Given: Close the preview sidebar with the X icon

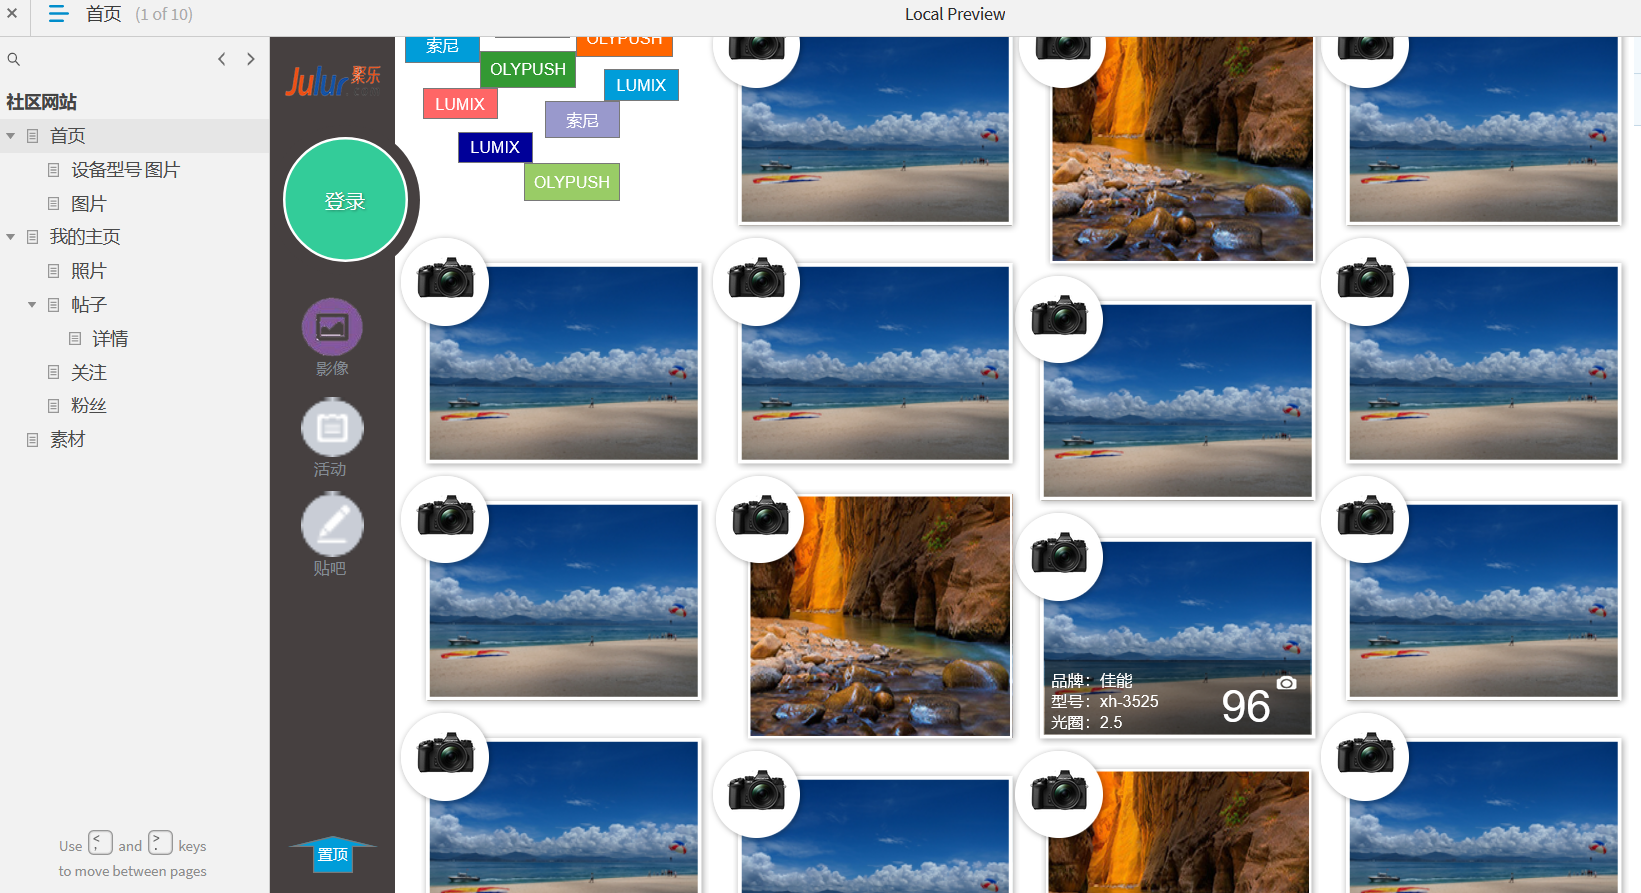Looking at the screenshot, I should tap(12, 14).
